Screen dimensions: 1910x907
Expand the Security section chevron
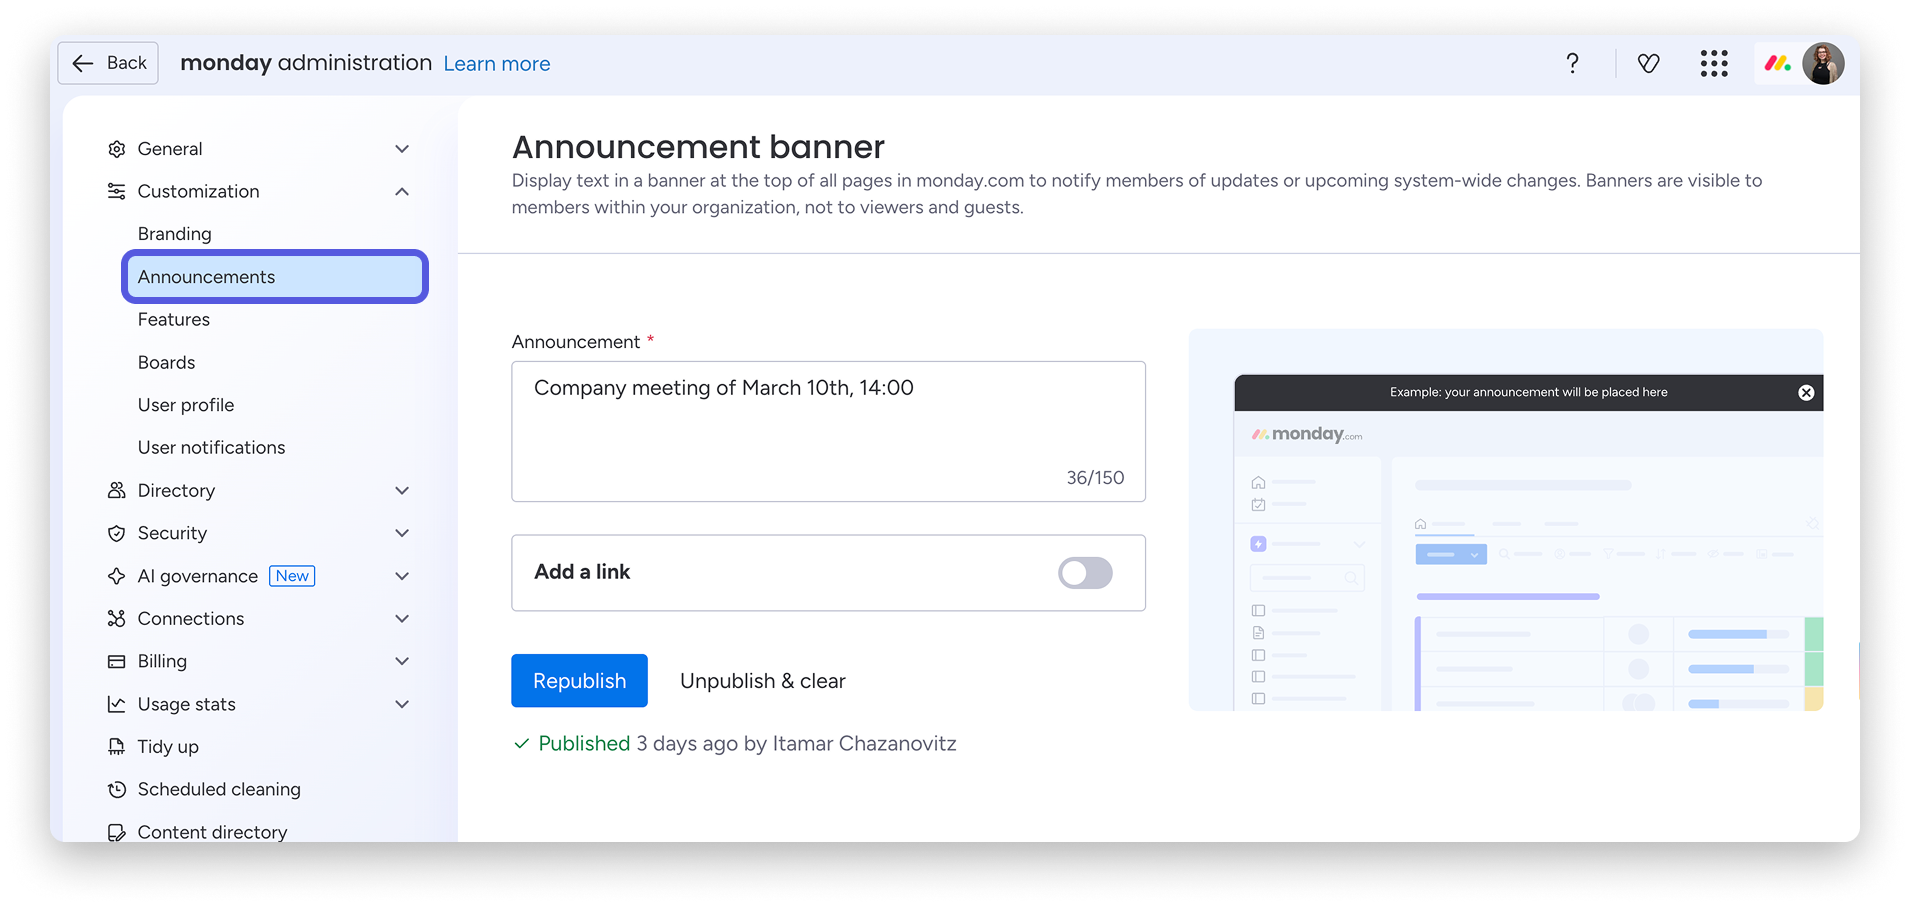click(402, 533)
